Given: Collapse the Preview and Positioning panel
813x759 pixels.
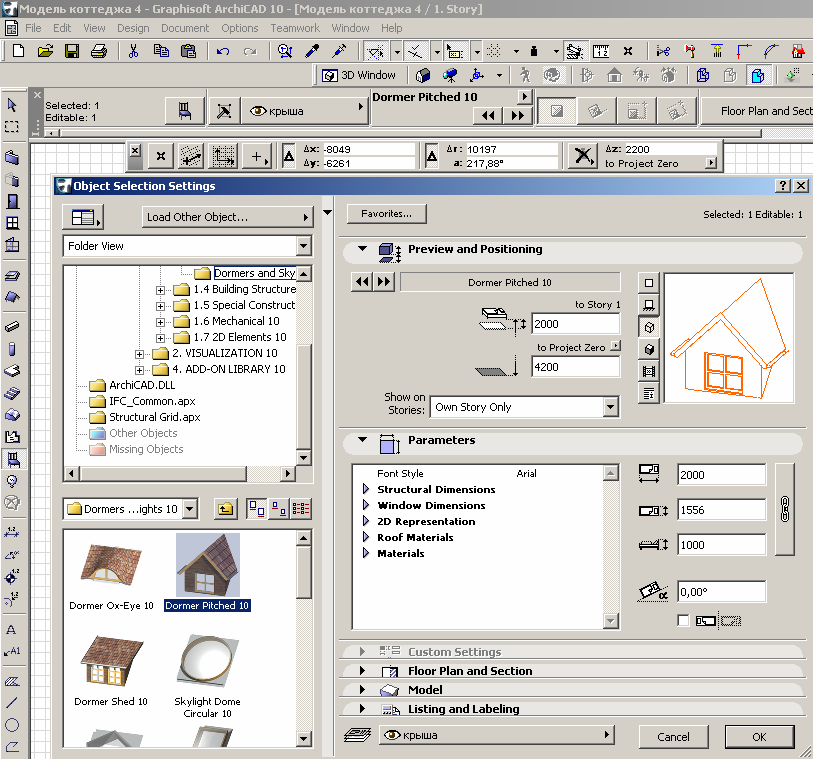Looking at the screenshot, I should 362,249.
